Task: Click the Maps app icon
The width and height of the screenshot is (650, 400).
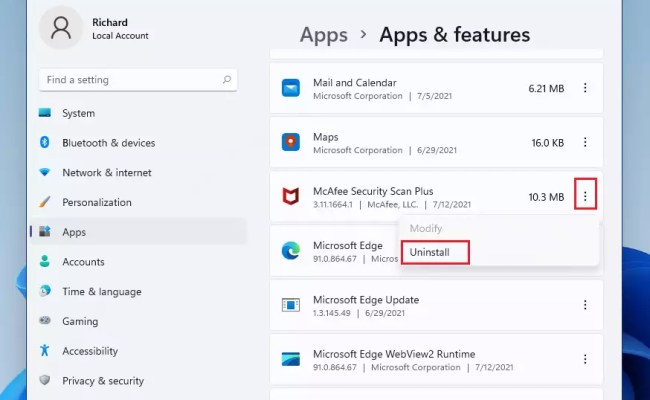Action: (291, 142)
